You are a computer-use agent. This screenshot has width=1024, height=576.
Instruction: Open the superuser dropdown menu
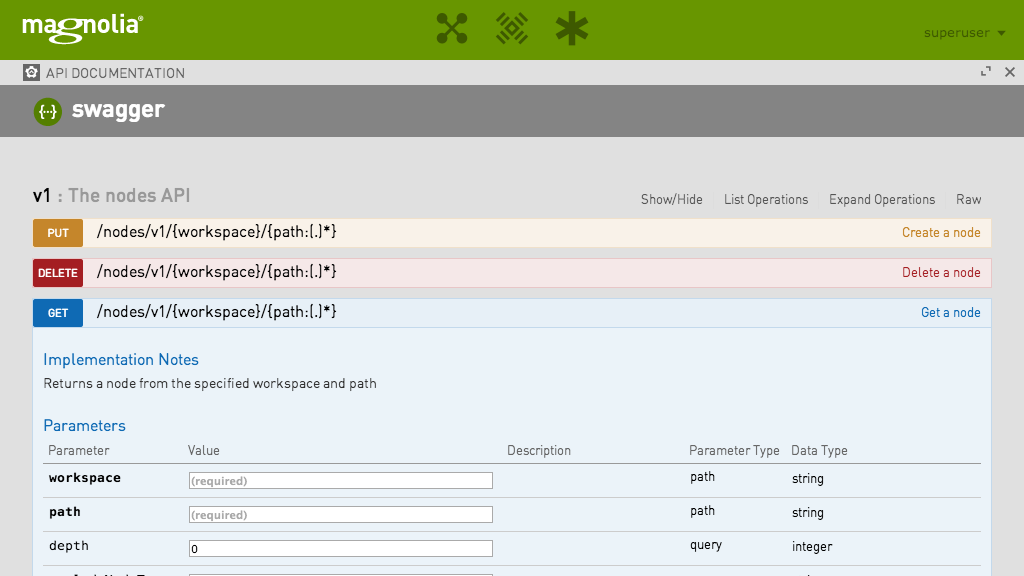pyautogui.click(x=964, y=33)
